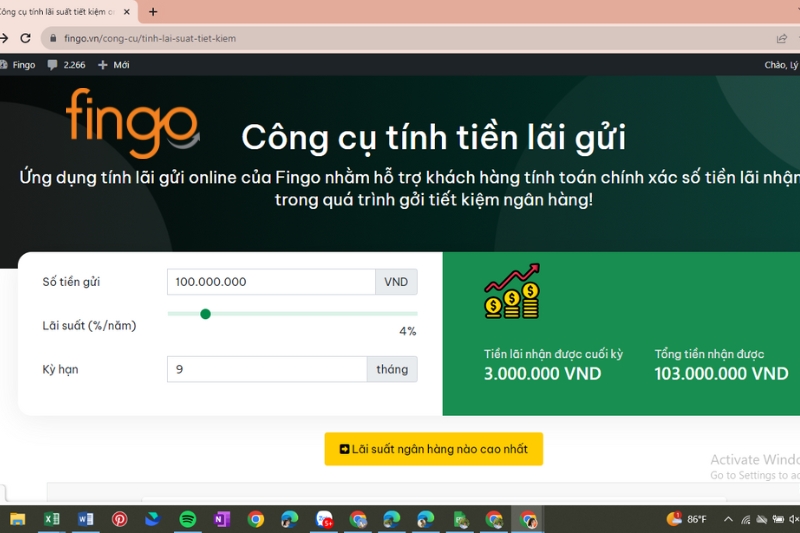The width and height of the screenshot is (800, 533).
Task: Click 'Tổng tiền nhận được' label
Action: [709, 354]
